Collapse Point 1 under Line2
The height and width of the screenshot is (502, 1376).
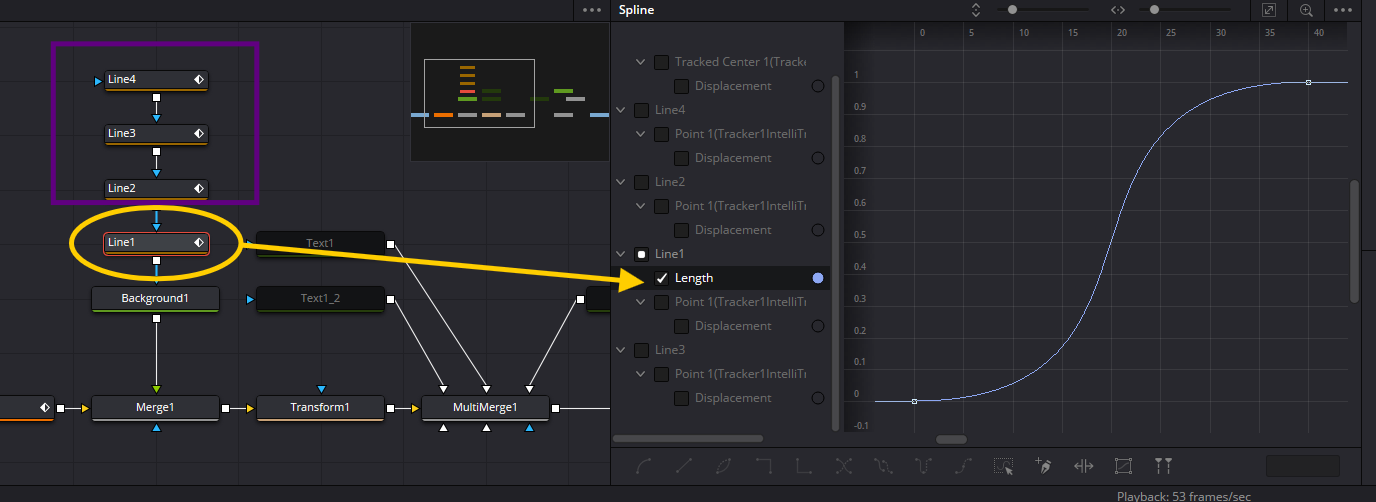click(x=641, y=206)
